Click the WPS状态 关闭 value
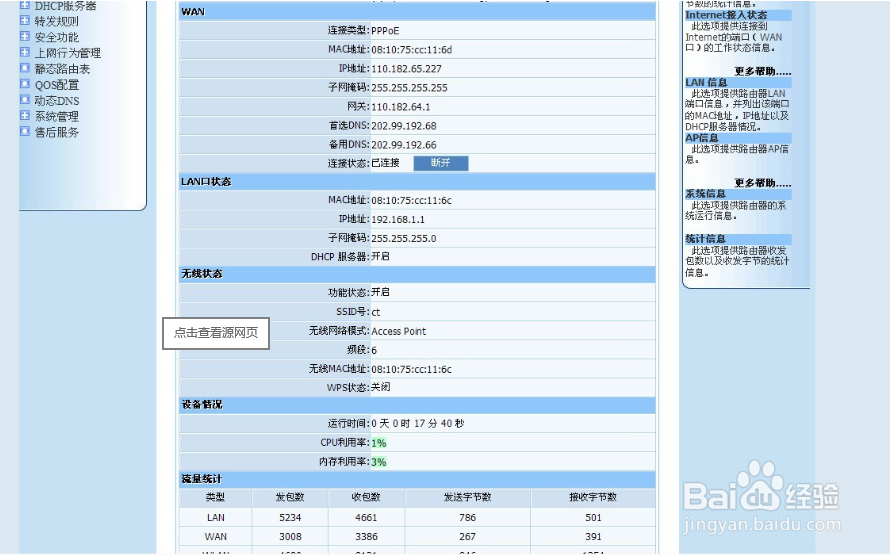This screenshot has width=890, height=555. (380, 387)
